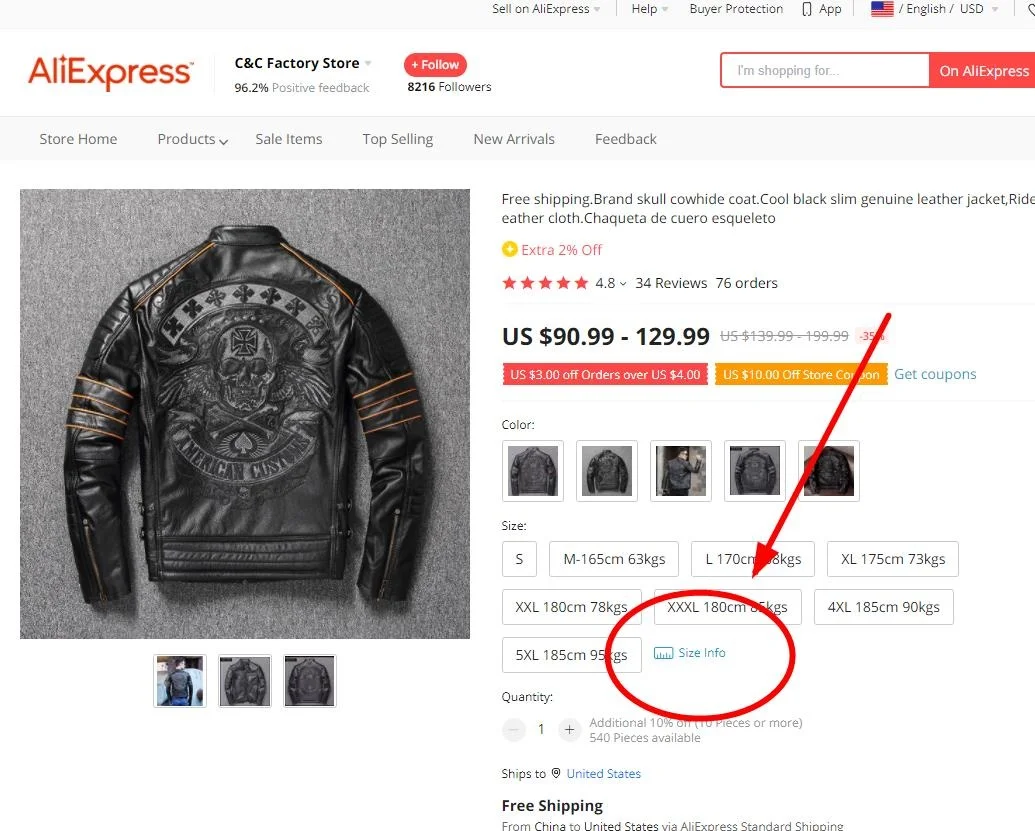Screen dimensions: 1035x831
Task: Click the search input field
Action: coord(825,71)
